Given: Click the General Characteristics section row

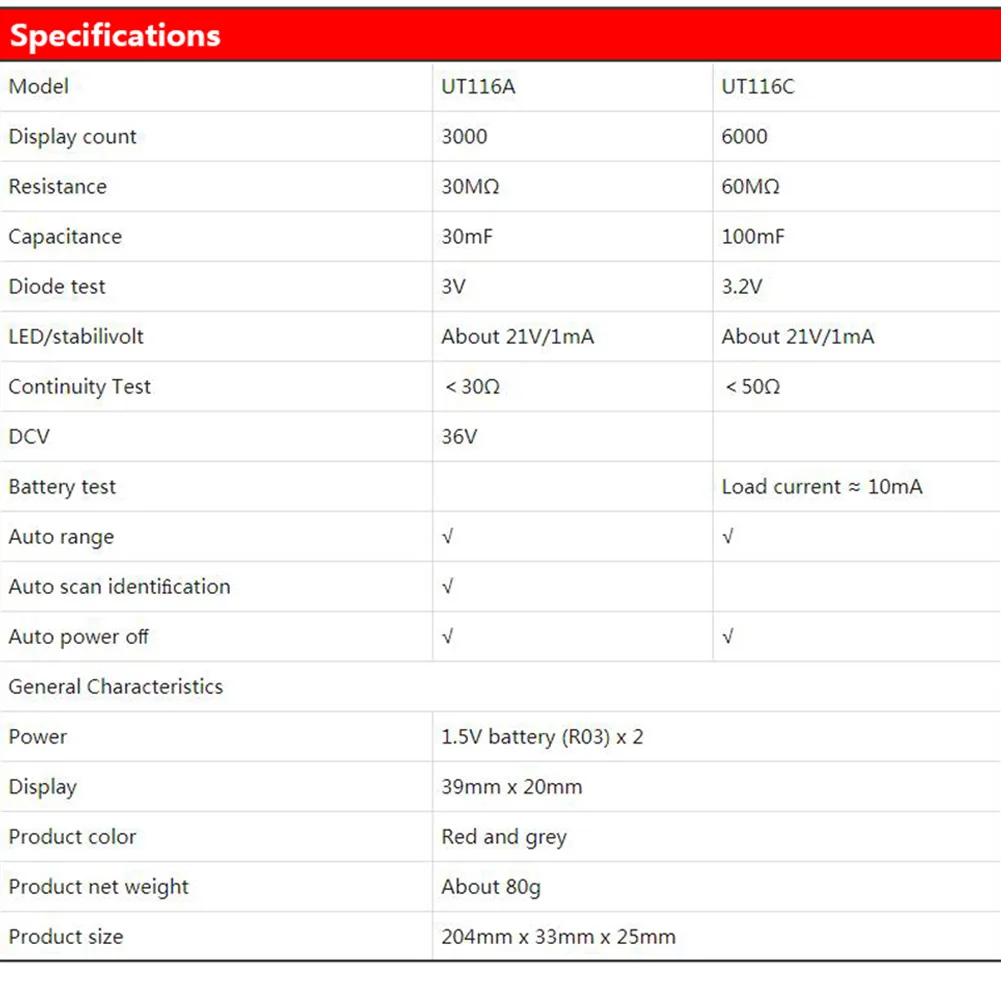Looking at the screenshot, I should click(116, 687).
